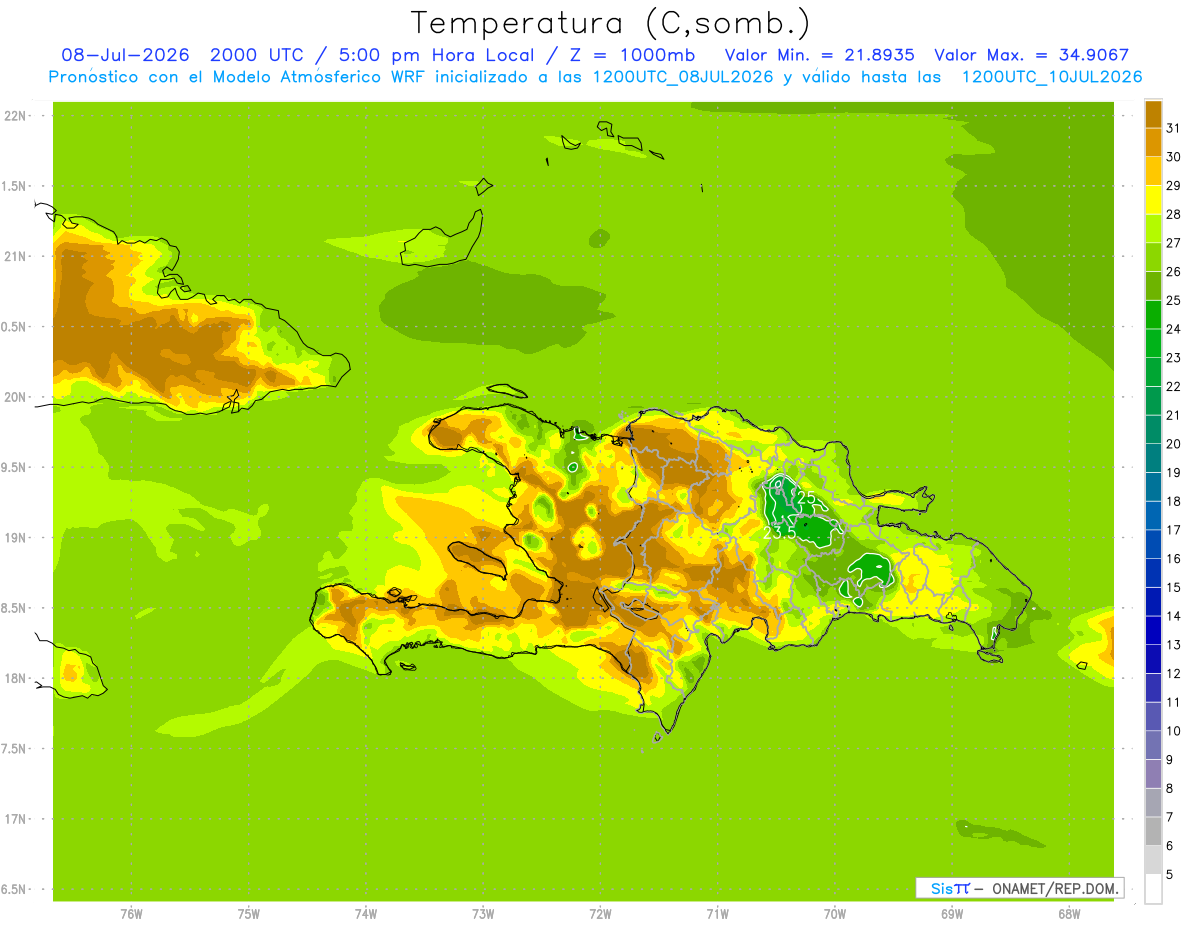Click the 23.5 contour label on map
The width and height of the screenshot is (1200, 927).
[x=779, y=534]
